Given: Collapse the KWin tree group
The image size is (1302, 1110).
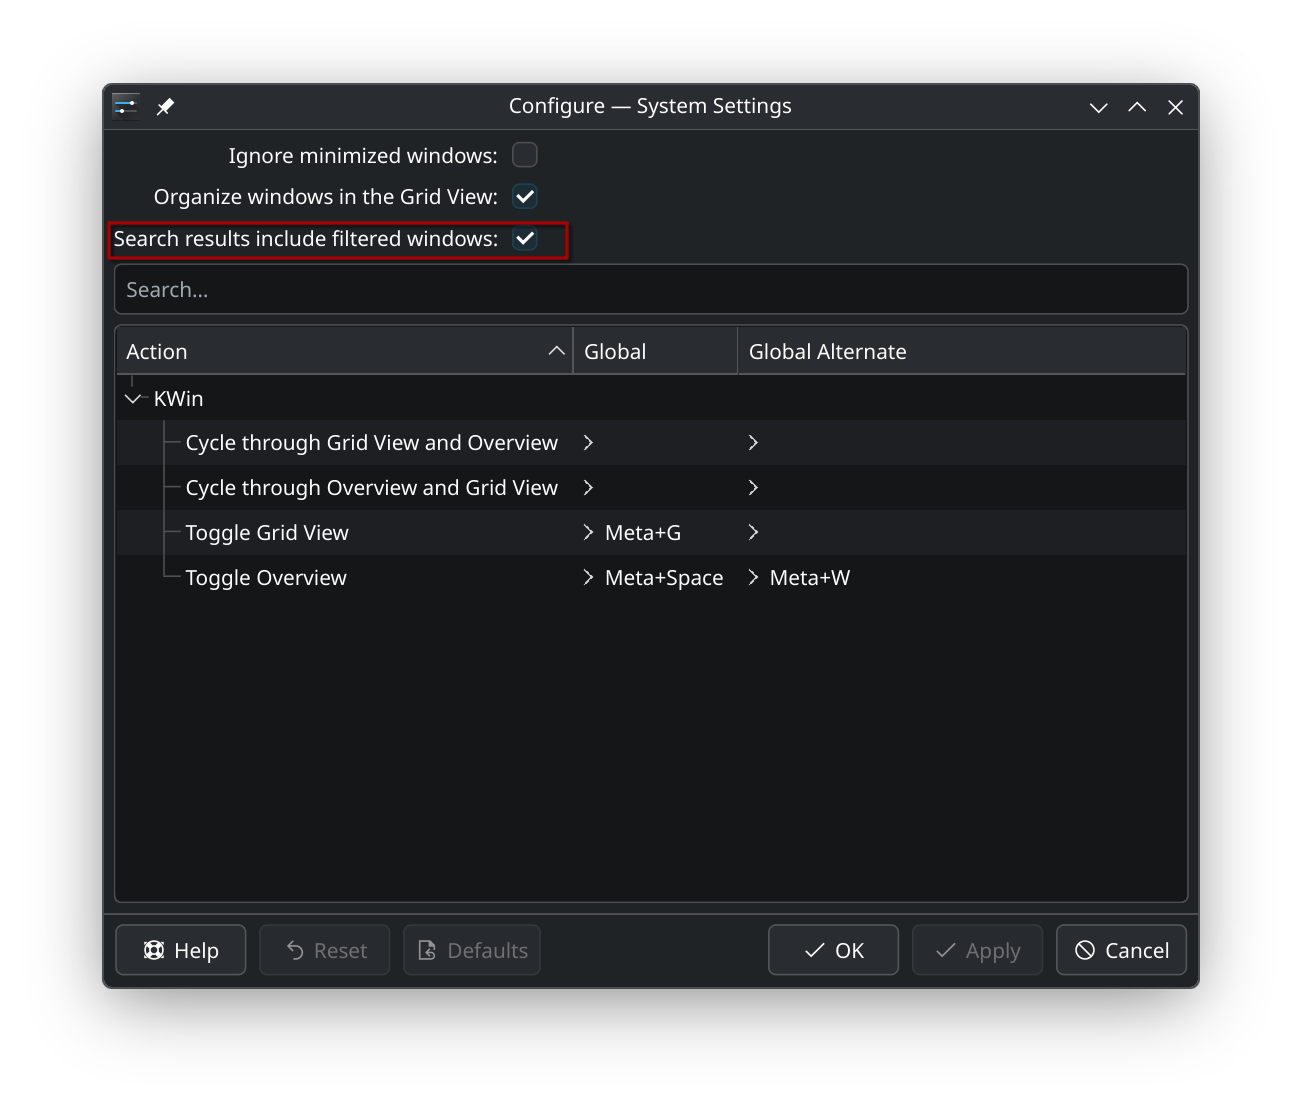Looking at the screenshot, I should pos(133,399).
